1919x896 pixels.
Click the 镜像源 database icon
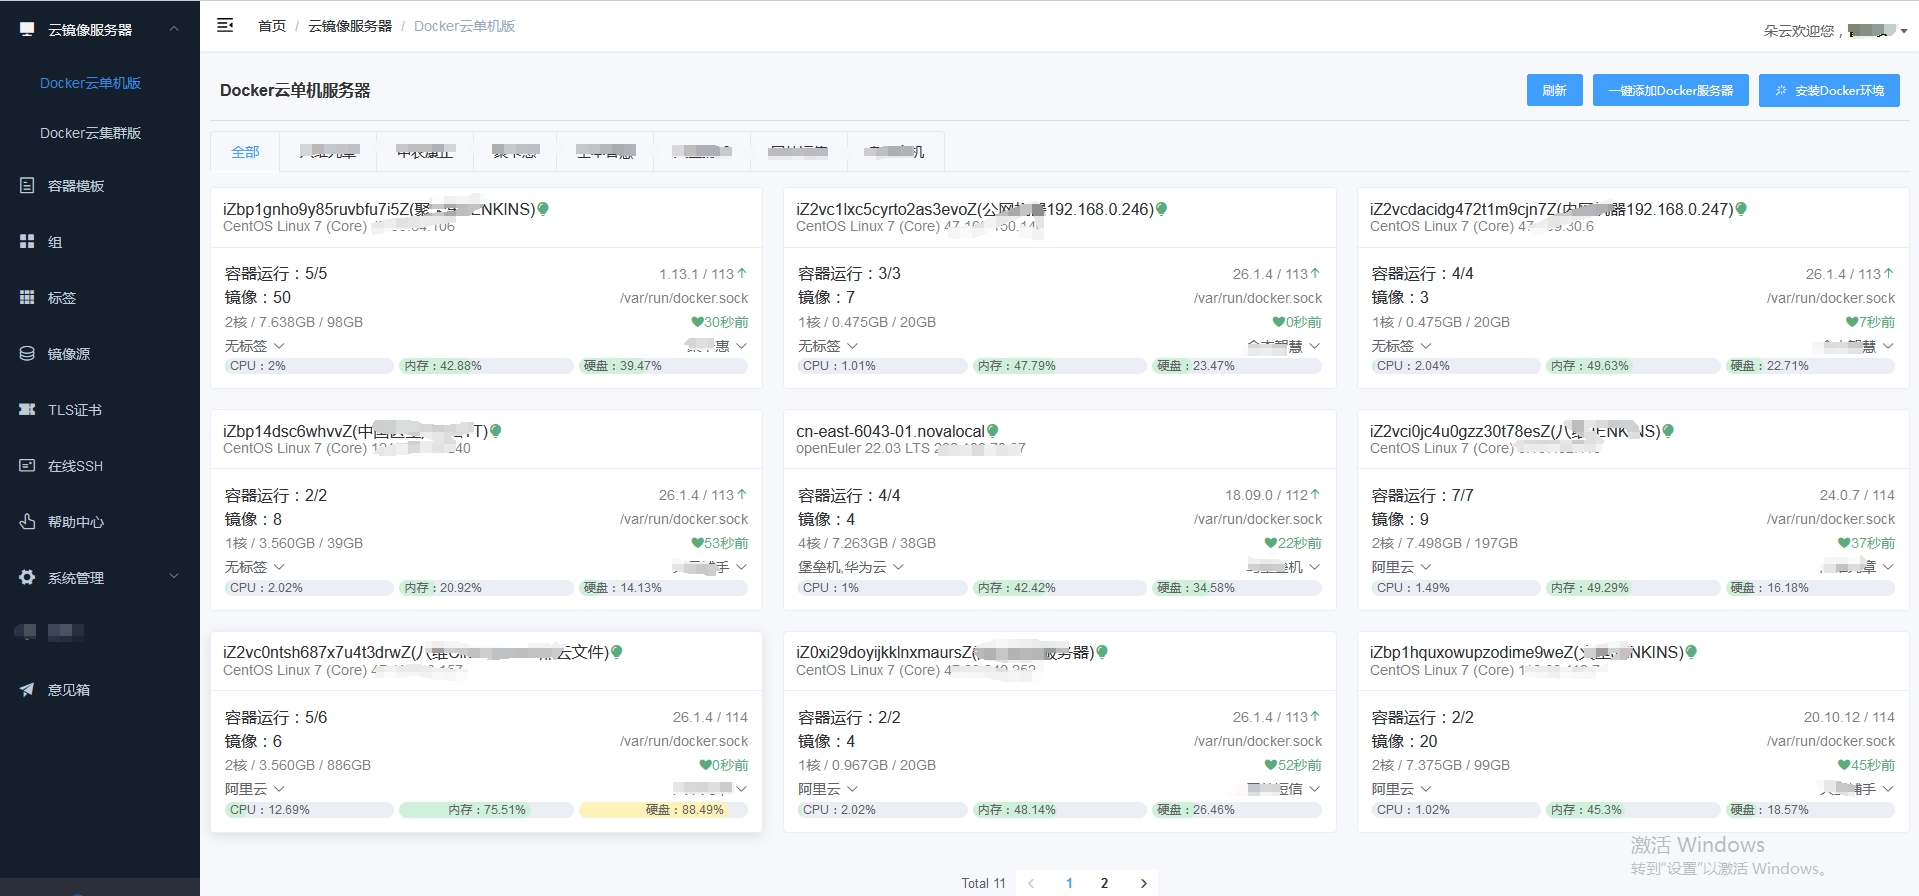click(x=27, y=353)
